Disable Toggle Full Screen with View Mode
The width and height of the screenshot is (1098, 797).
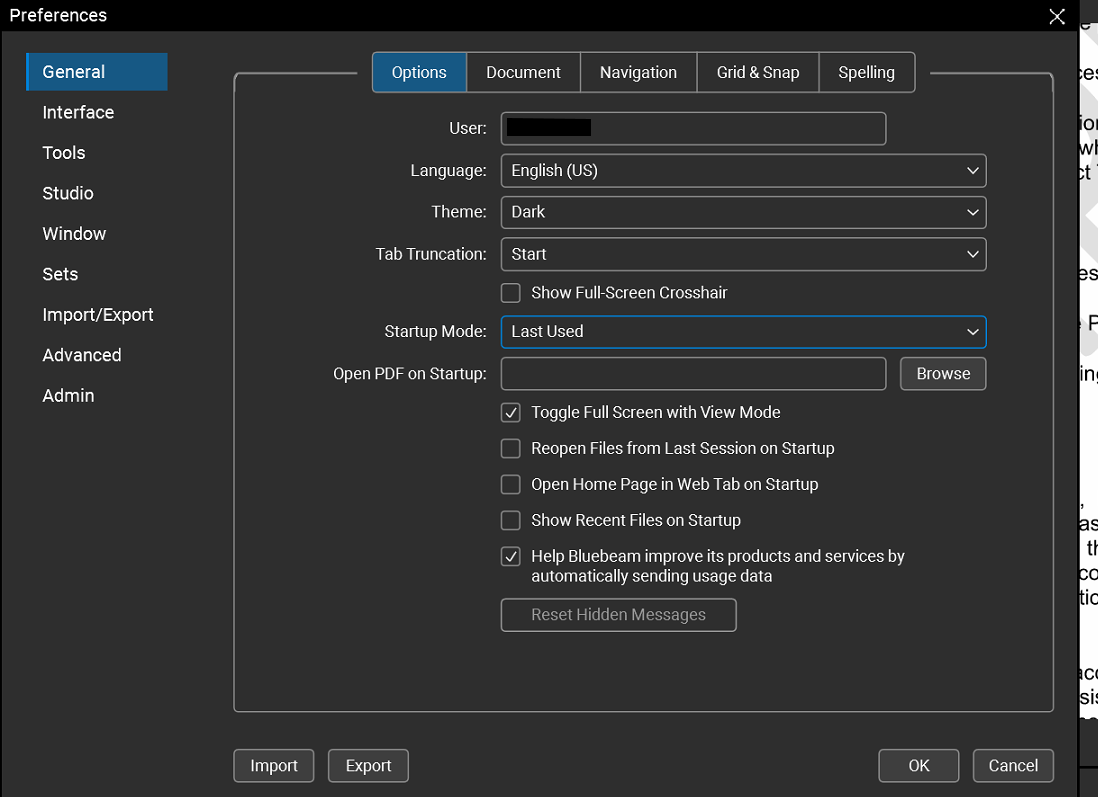(x=510, y=412)
